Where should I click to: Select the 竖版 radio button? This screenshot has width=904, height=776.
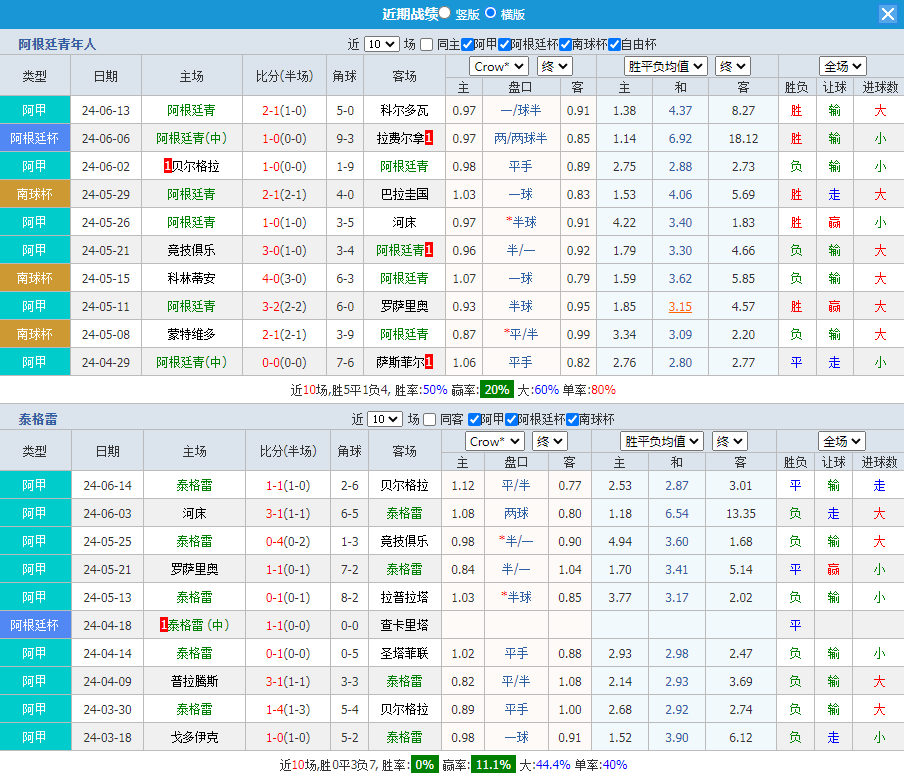click(444, 13)
